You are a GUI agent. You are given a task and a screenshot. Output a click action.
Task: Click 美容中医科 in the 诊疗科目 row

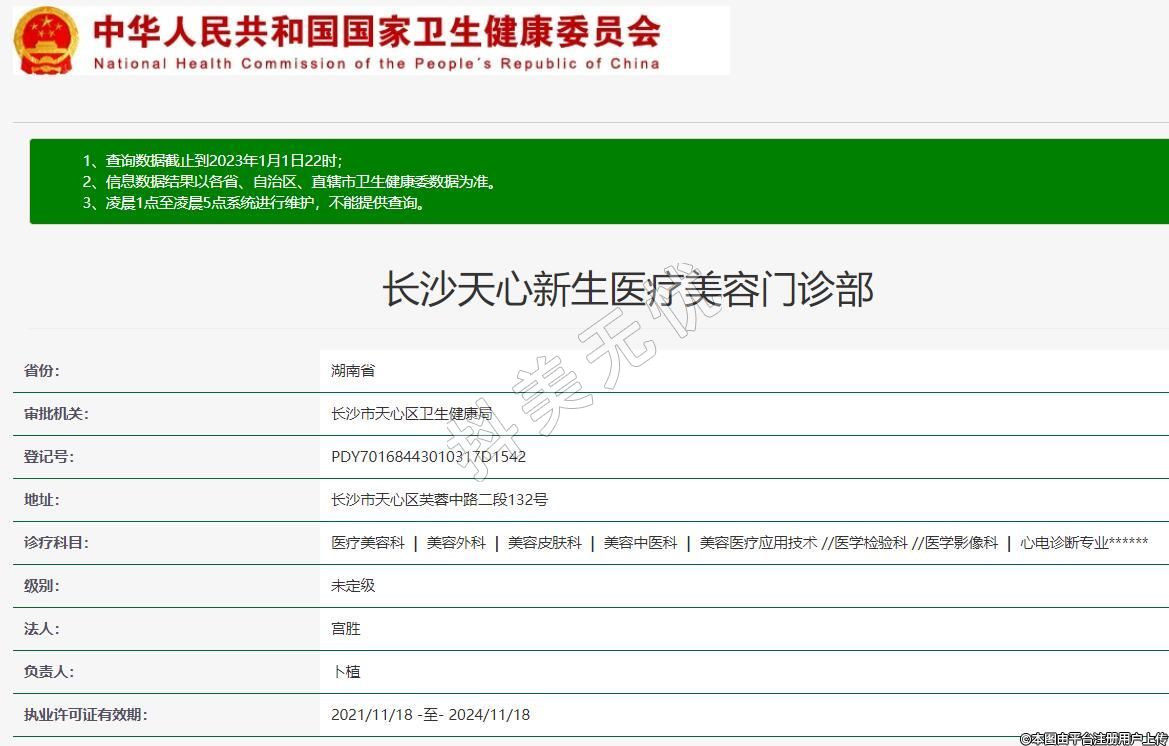point(640,543)
